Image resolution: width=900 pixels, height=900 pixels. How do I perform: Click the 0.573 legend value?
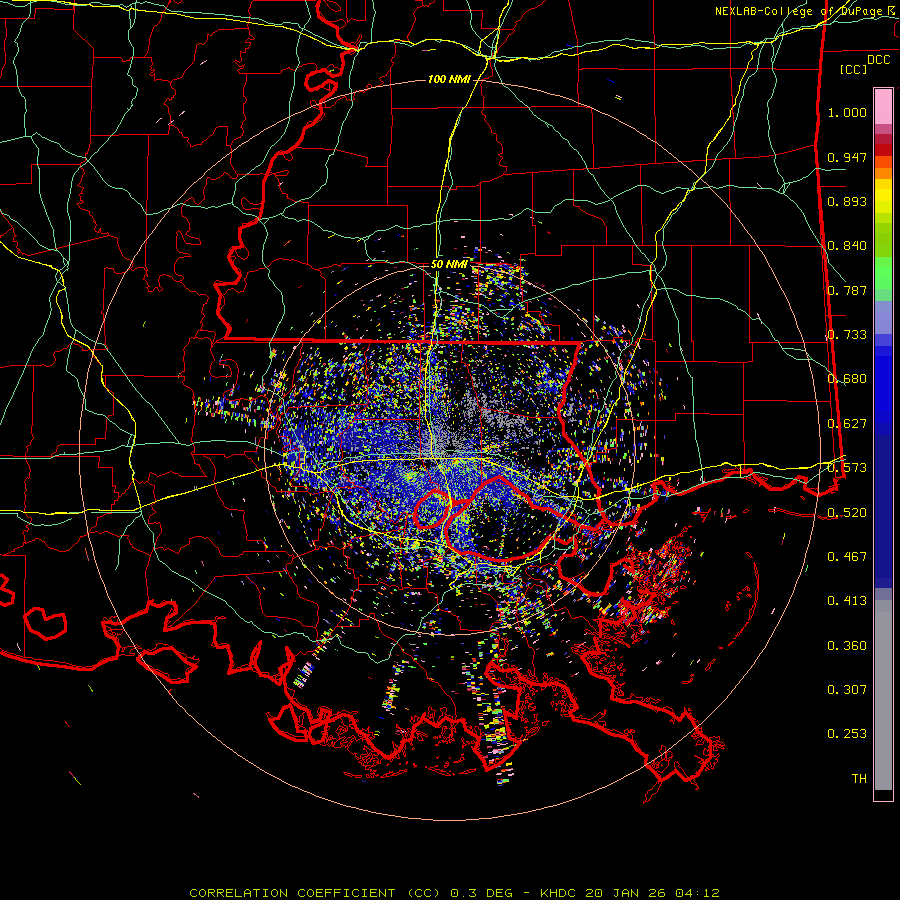[847, 468]
